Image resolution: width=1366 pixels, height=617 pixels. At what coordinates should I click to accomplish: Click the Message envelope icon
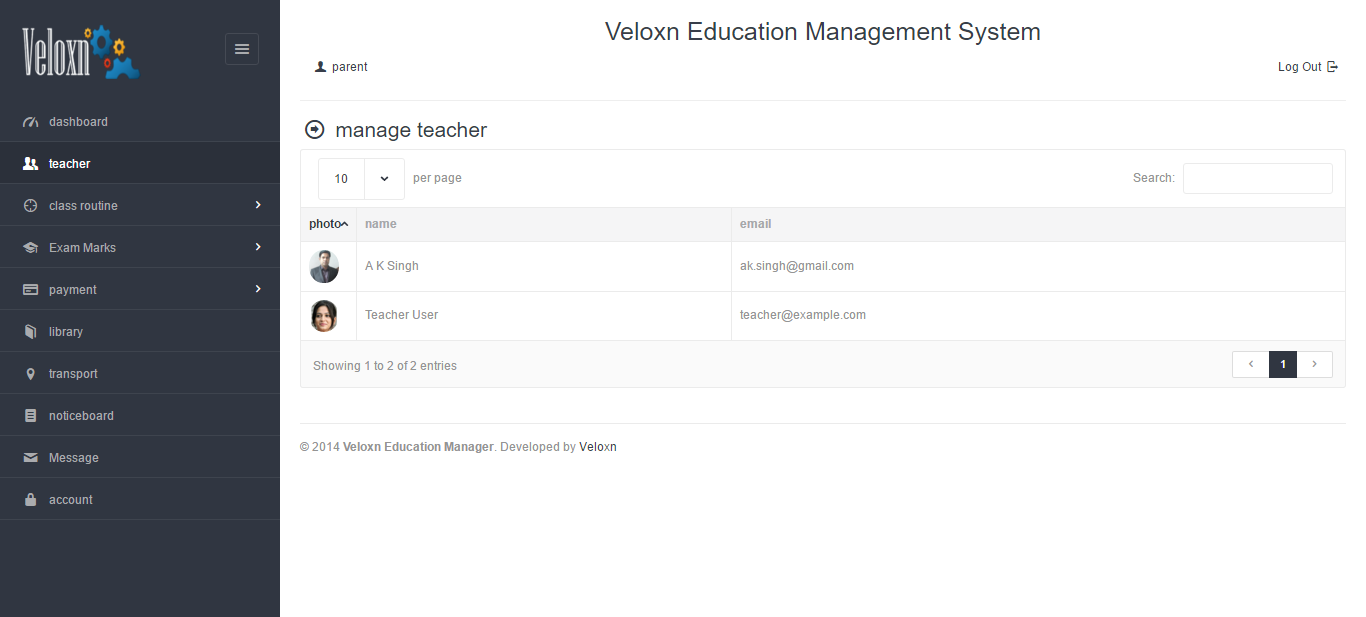30,458
